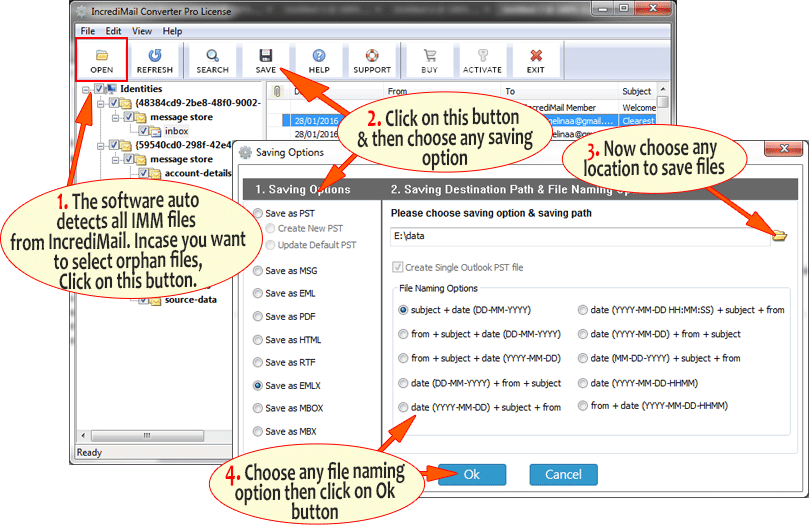Click the SAVE floppy disk icon
Screen dimensions: 809x525
tap(266, 55)
